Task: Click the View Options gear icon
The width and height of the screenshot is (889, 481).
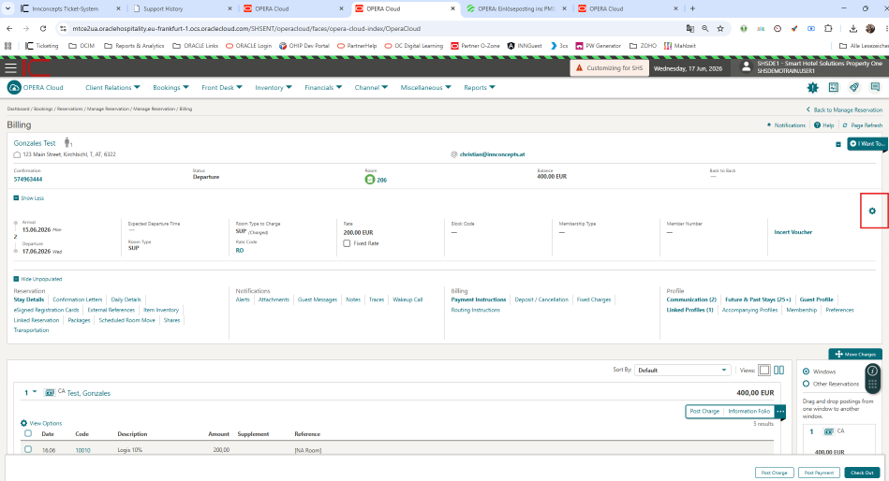Action: tap(24, 423)
